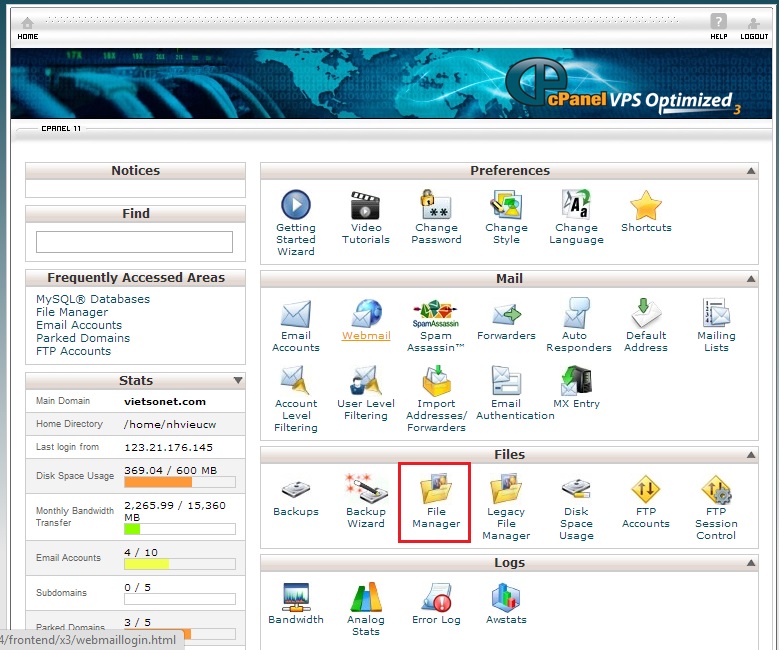Click Monthly Bandwidth Transfer bar
This screenshot has height=650, width=779.
(x=180, y=529)
